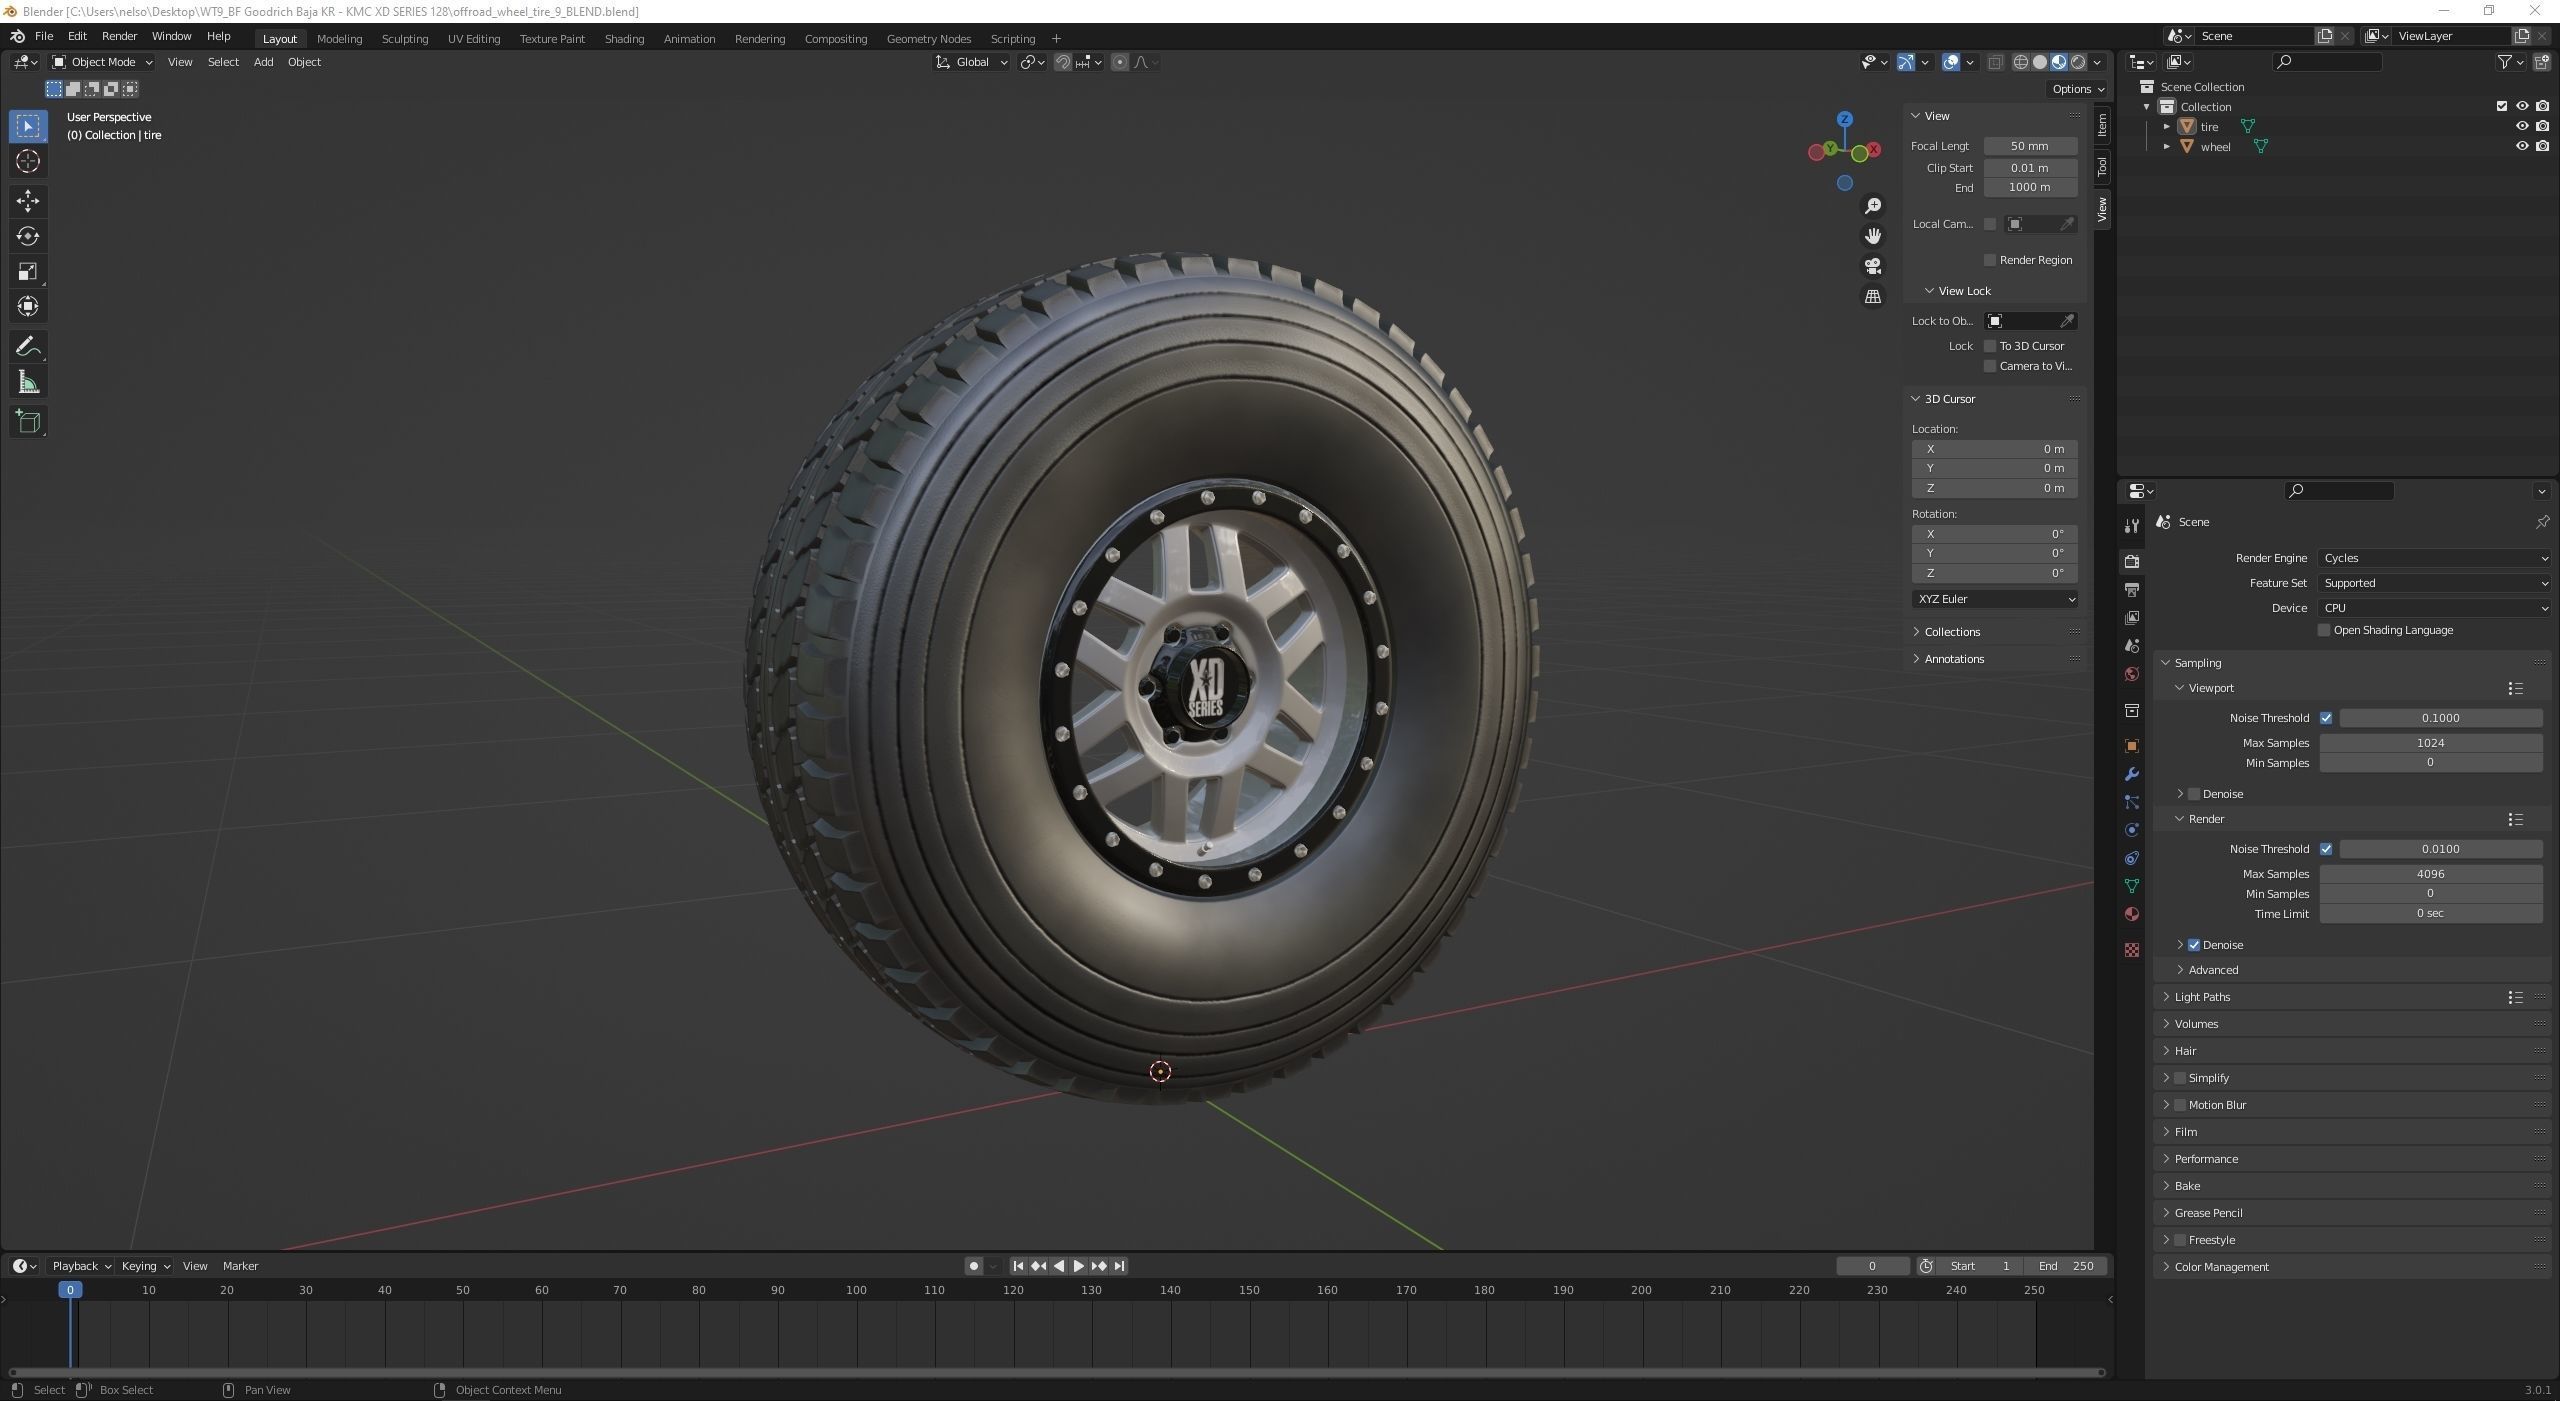This screenshot has height=1401, width=2560.
Task: Switch orthographic/perspective grid icon
Action: click(1873, 297)
